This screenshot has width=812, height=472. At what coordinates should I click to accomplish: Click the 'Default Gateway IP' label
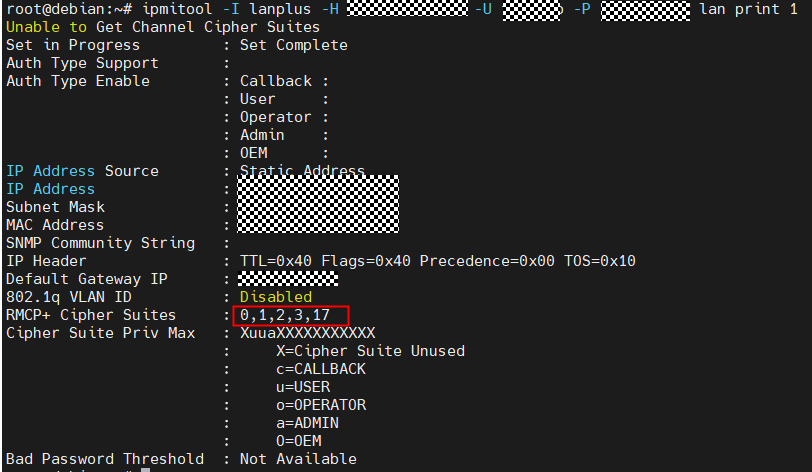click(87, 279)
